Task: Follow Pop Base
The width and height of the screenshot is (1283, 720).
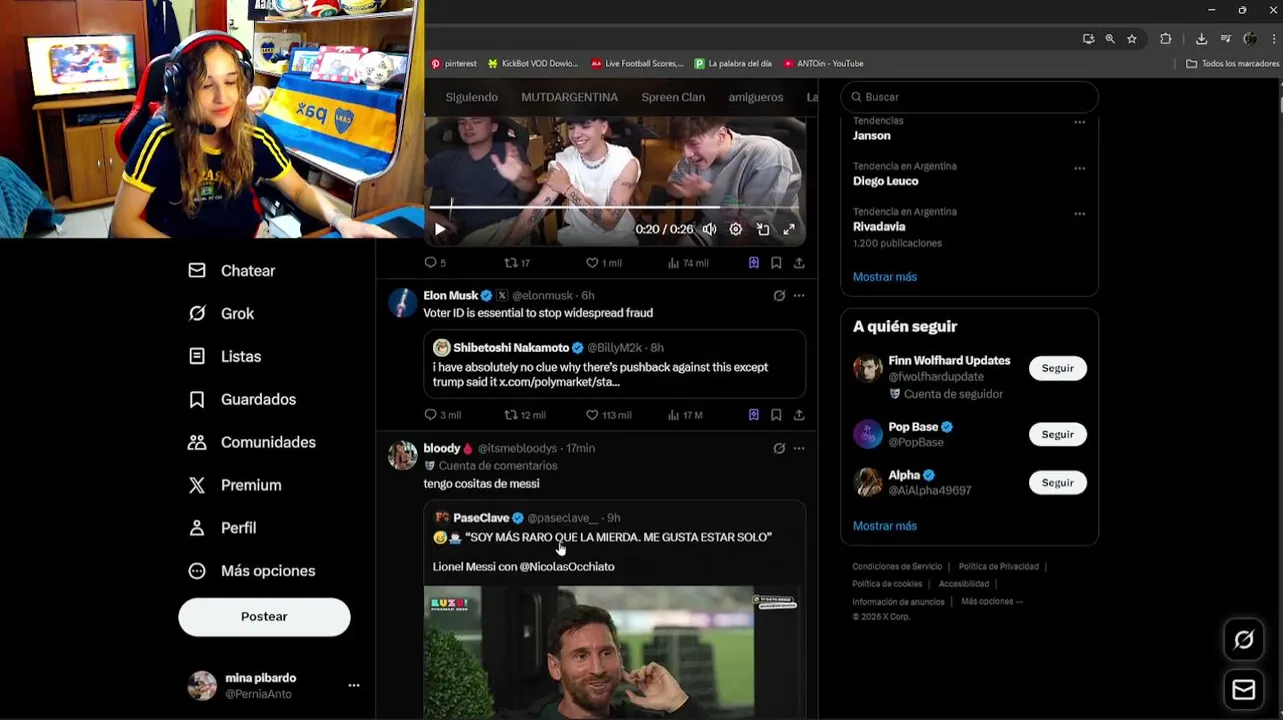Action: click(1058, 435)
